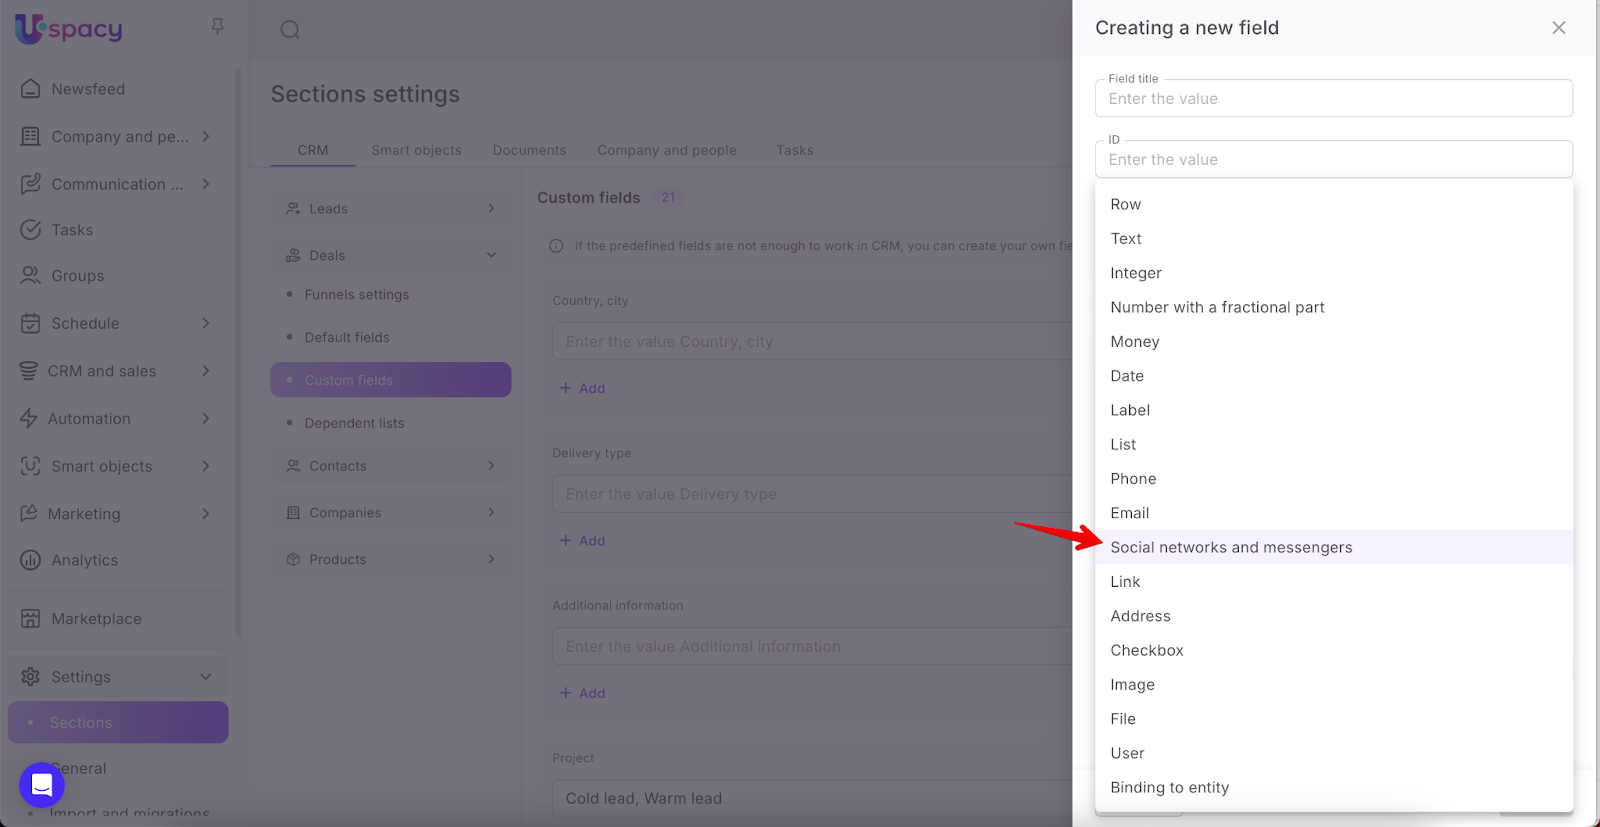Click the pin sidebar icon
1600x827 pixels.
coord(217,27)
